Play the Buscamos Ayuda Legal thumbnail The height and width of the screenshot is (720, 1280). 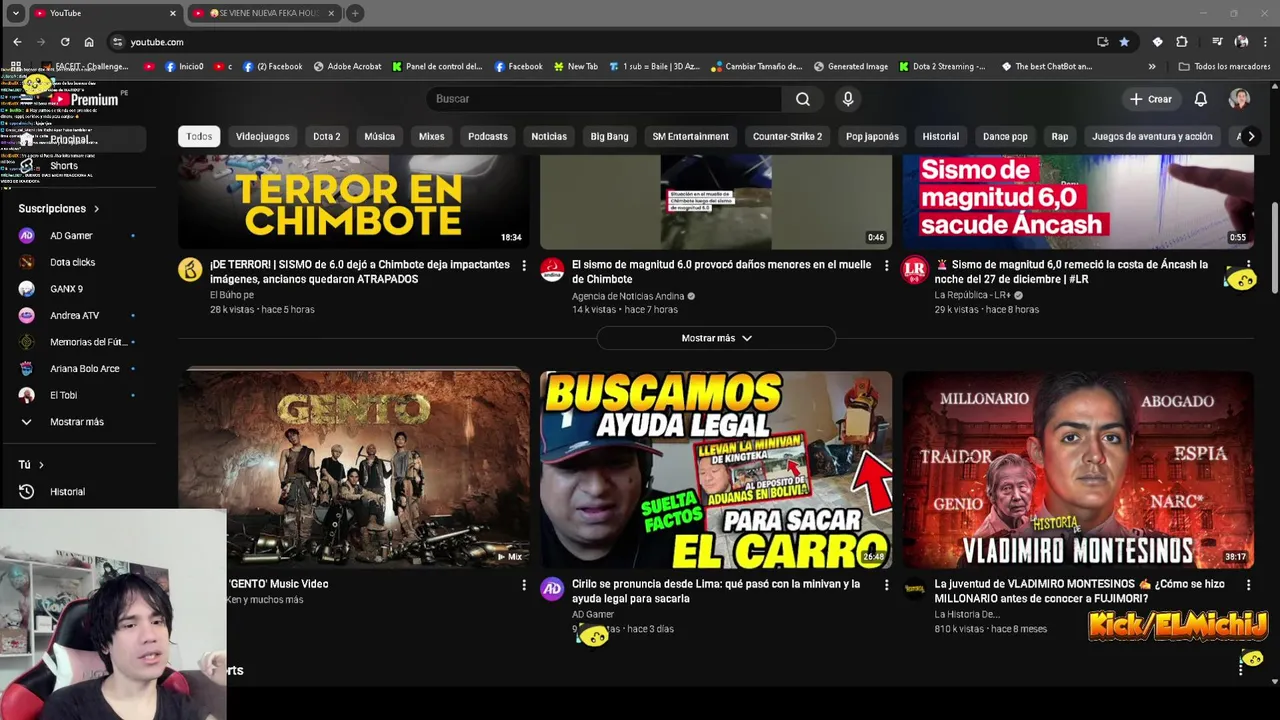pos(716,470)
